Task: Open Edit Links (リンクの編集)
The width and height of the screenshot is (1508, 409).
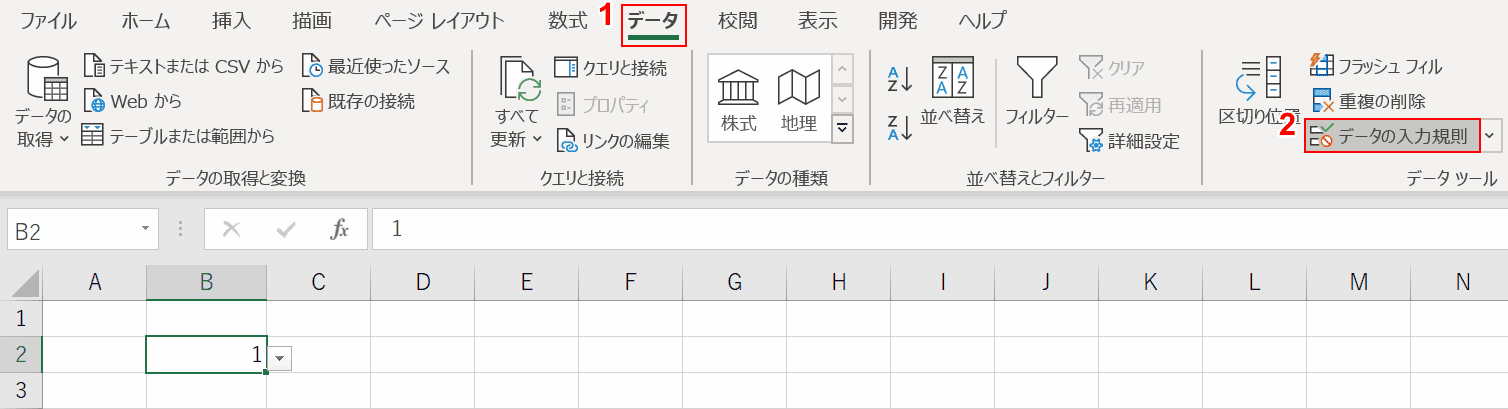Action: (x=612, y=141)
